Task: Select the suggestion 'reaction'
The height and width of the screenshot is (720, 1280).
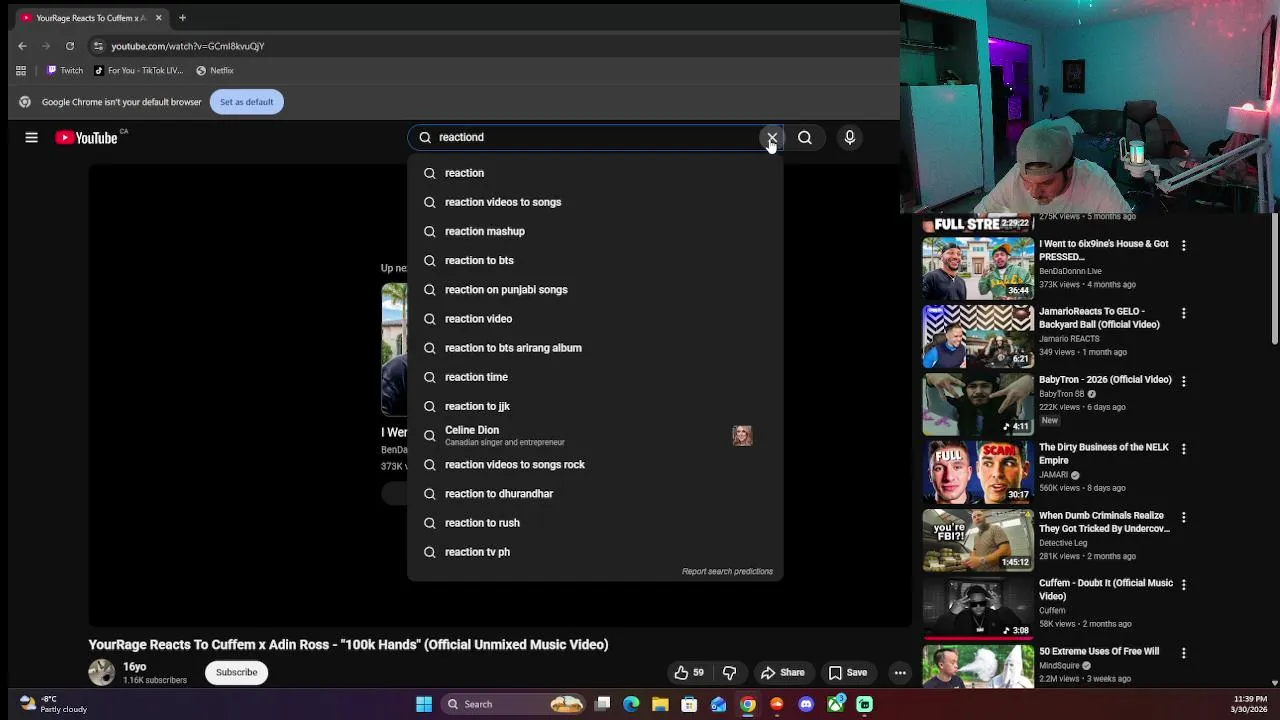Action: (595, 173)
